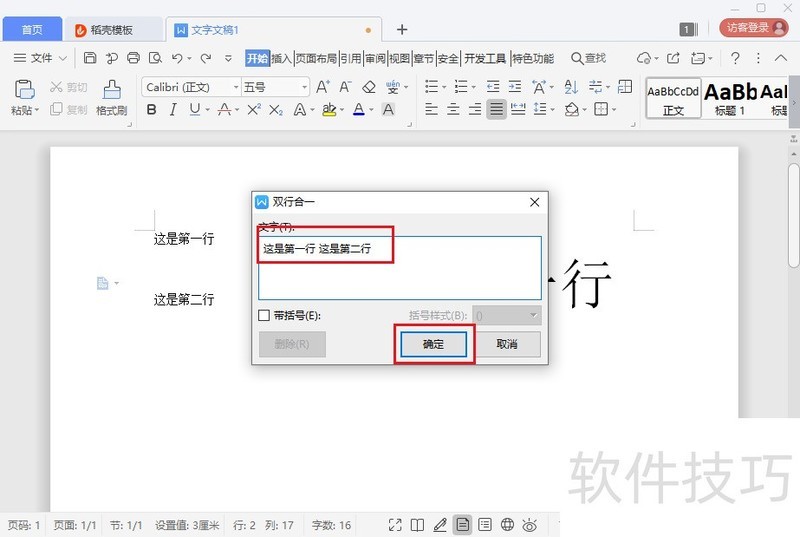Open numbered list style dropdown
This screenshot has height=537, width=800.
(x=474, y=87)
